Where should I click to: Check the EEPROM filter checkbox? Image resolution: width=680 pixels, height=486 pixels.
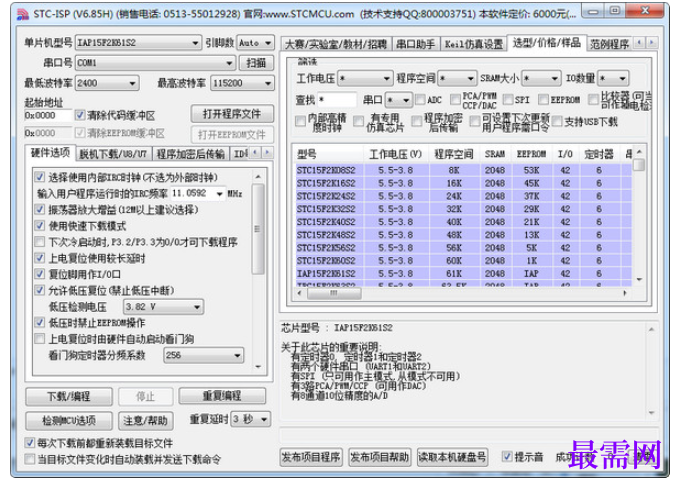coord(543,100)
